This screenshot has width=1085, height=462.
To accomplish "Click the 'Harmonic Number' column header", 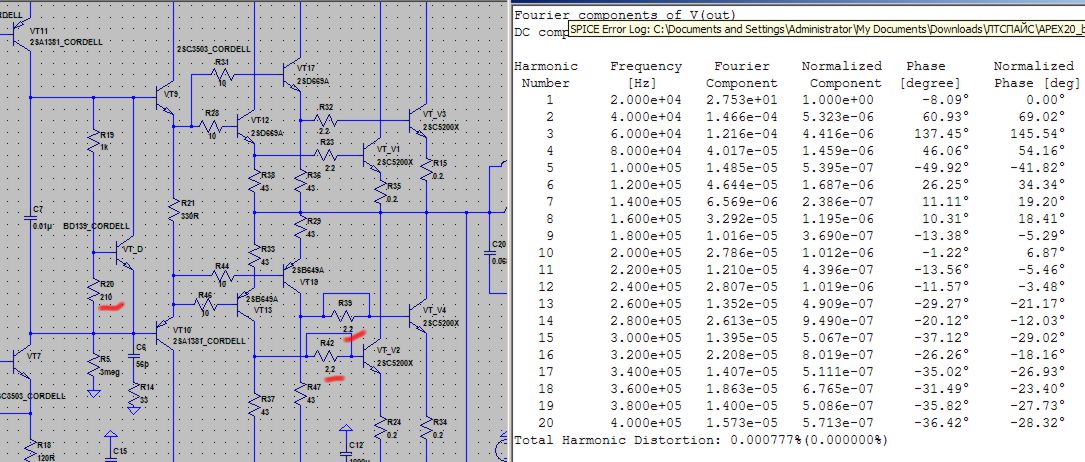I will click(545, 75).
